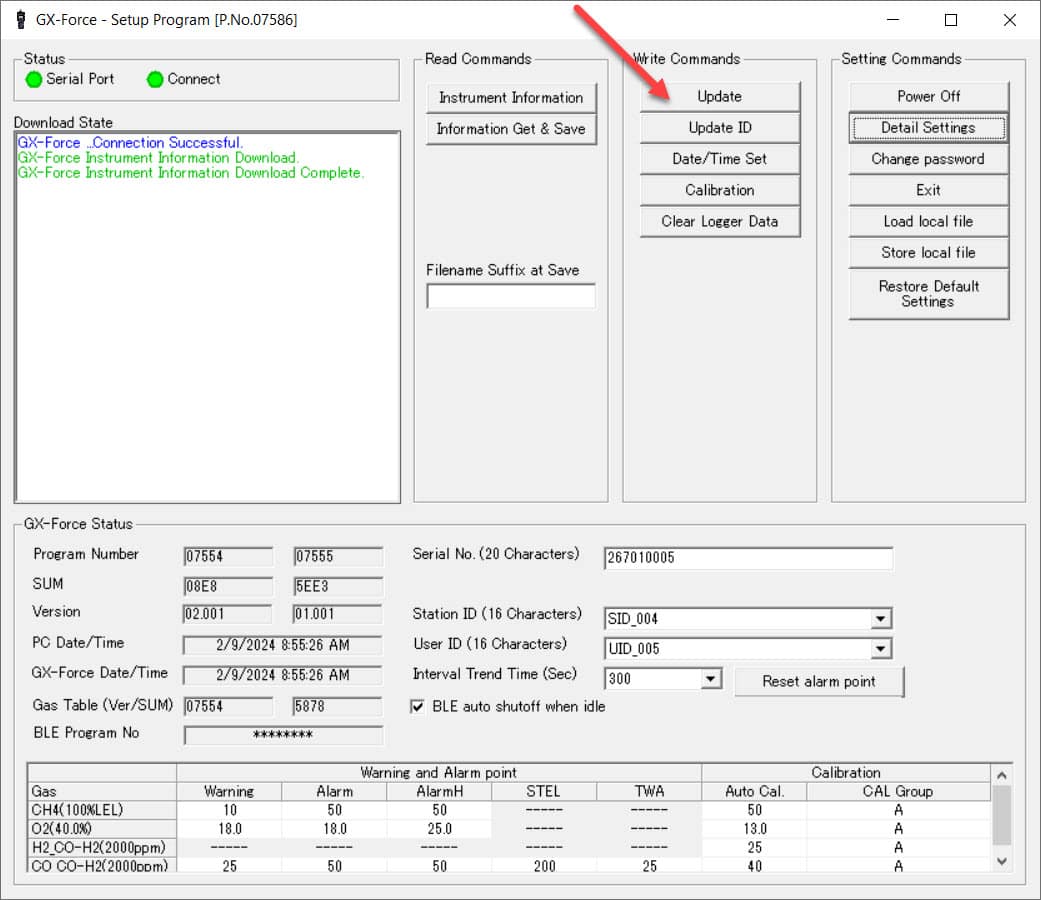Change the password
Image resolution: width=1041 pixels, height=900 pixels.
click(x=926, y=158)
